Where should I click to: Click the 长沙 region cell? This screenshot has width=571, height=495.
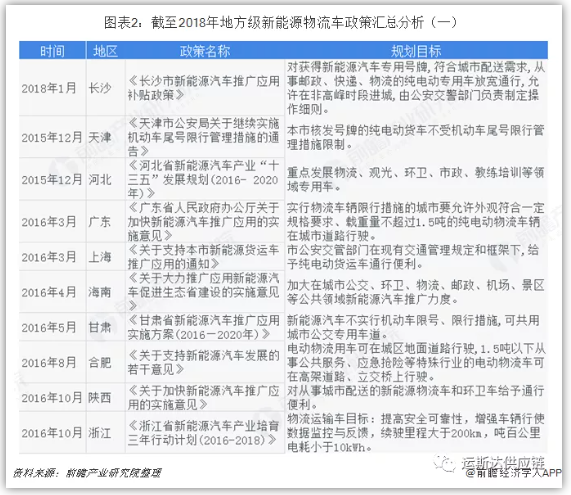tap(100, 88)
